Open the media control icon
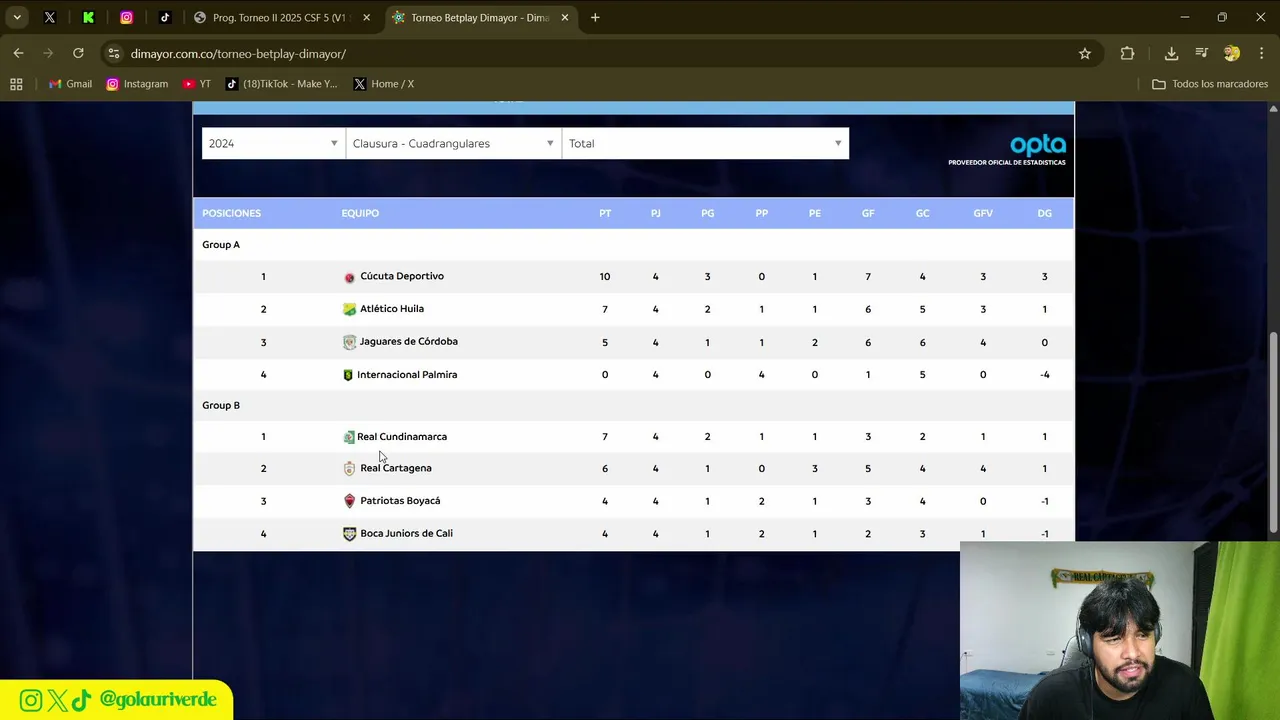Screen dimensions: 1280x720 (1202, 54)
